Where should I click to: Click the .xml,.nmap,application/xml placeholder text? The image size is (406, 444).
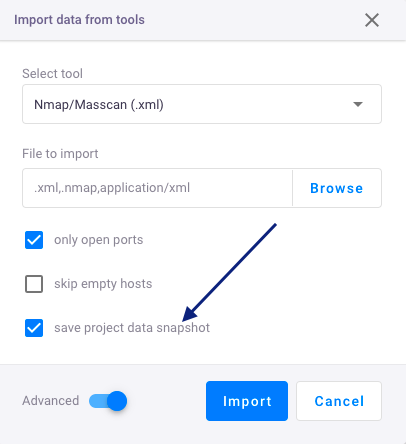112,188
